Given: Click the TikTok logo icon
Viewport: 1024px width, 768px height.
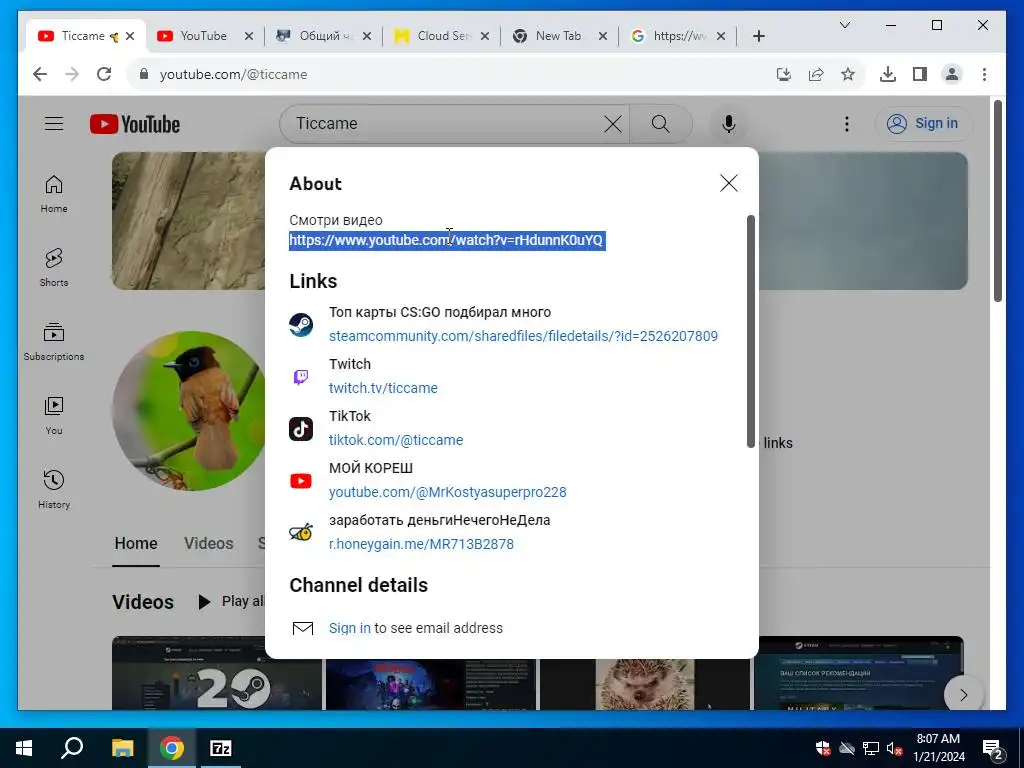Looking at the screenshot, I should [301, 429].
